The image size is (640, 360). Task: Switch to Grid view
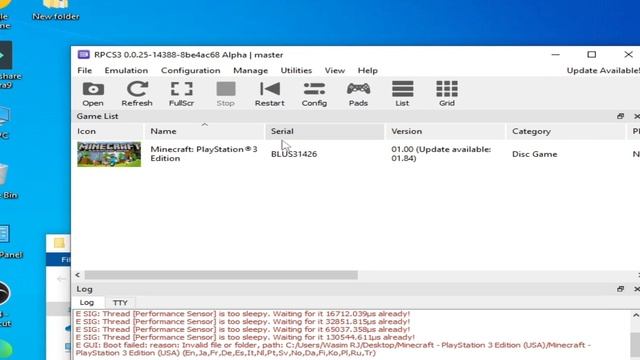pos(447,94)
